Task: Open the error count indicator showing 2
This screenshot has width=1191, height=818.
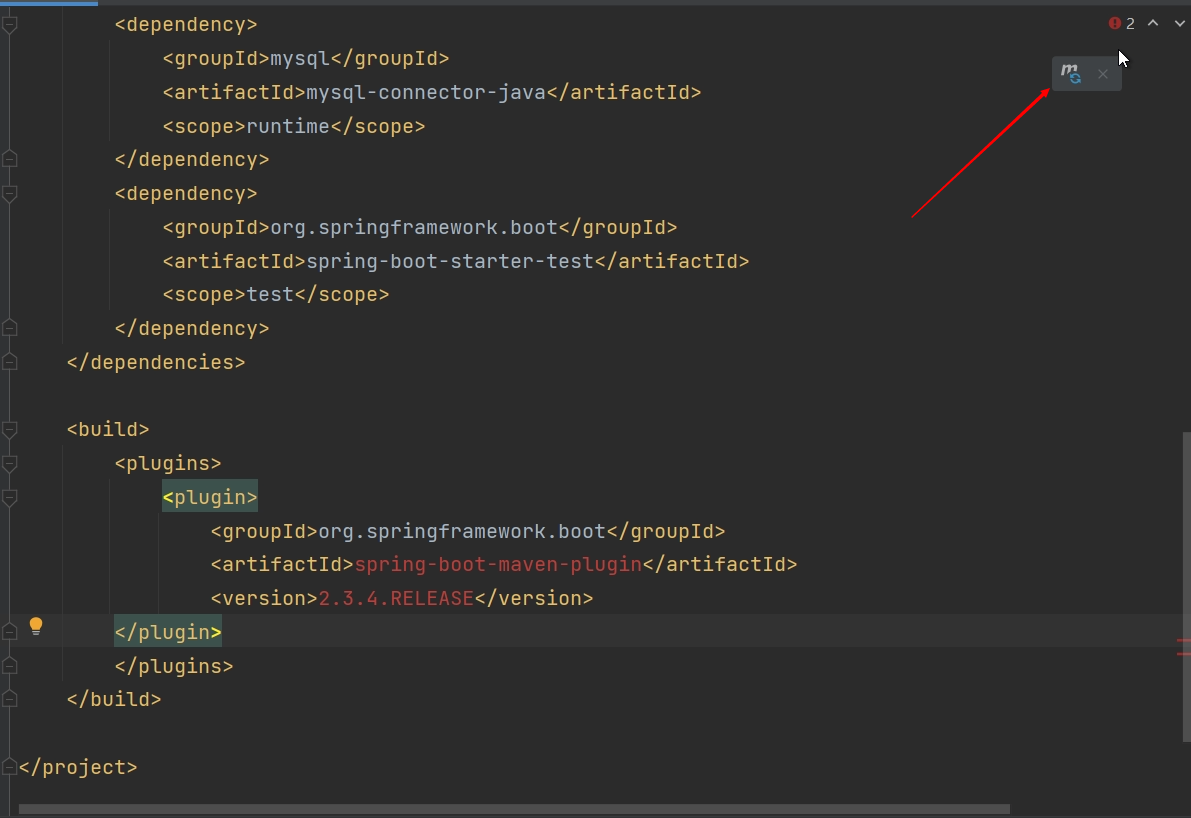Action: point(1122,24)
